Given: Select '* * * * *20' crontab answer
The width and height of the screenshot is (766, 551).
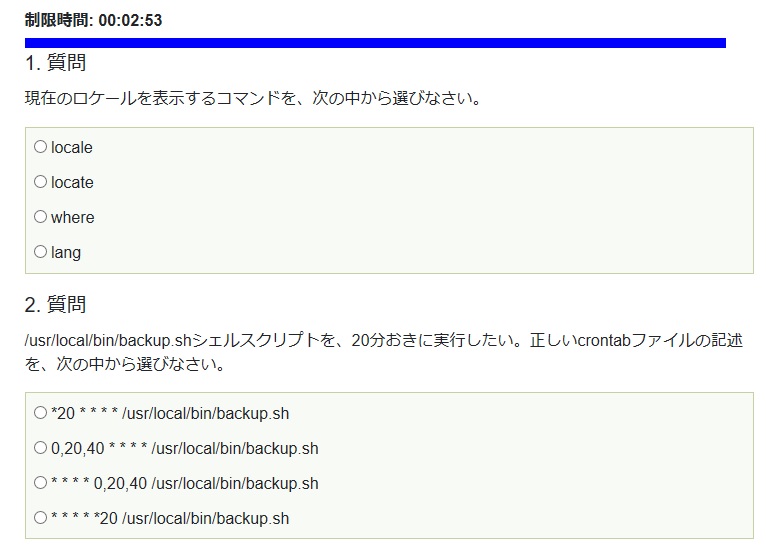Looking at the screenshot, I should tap(41, 517).
